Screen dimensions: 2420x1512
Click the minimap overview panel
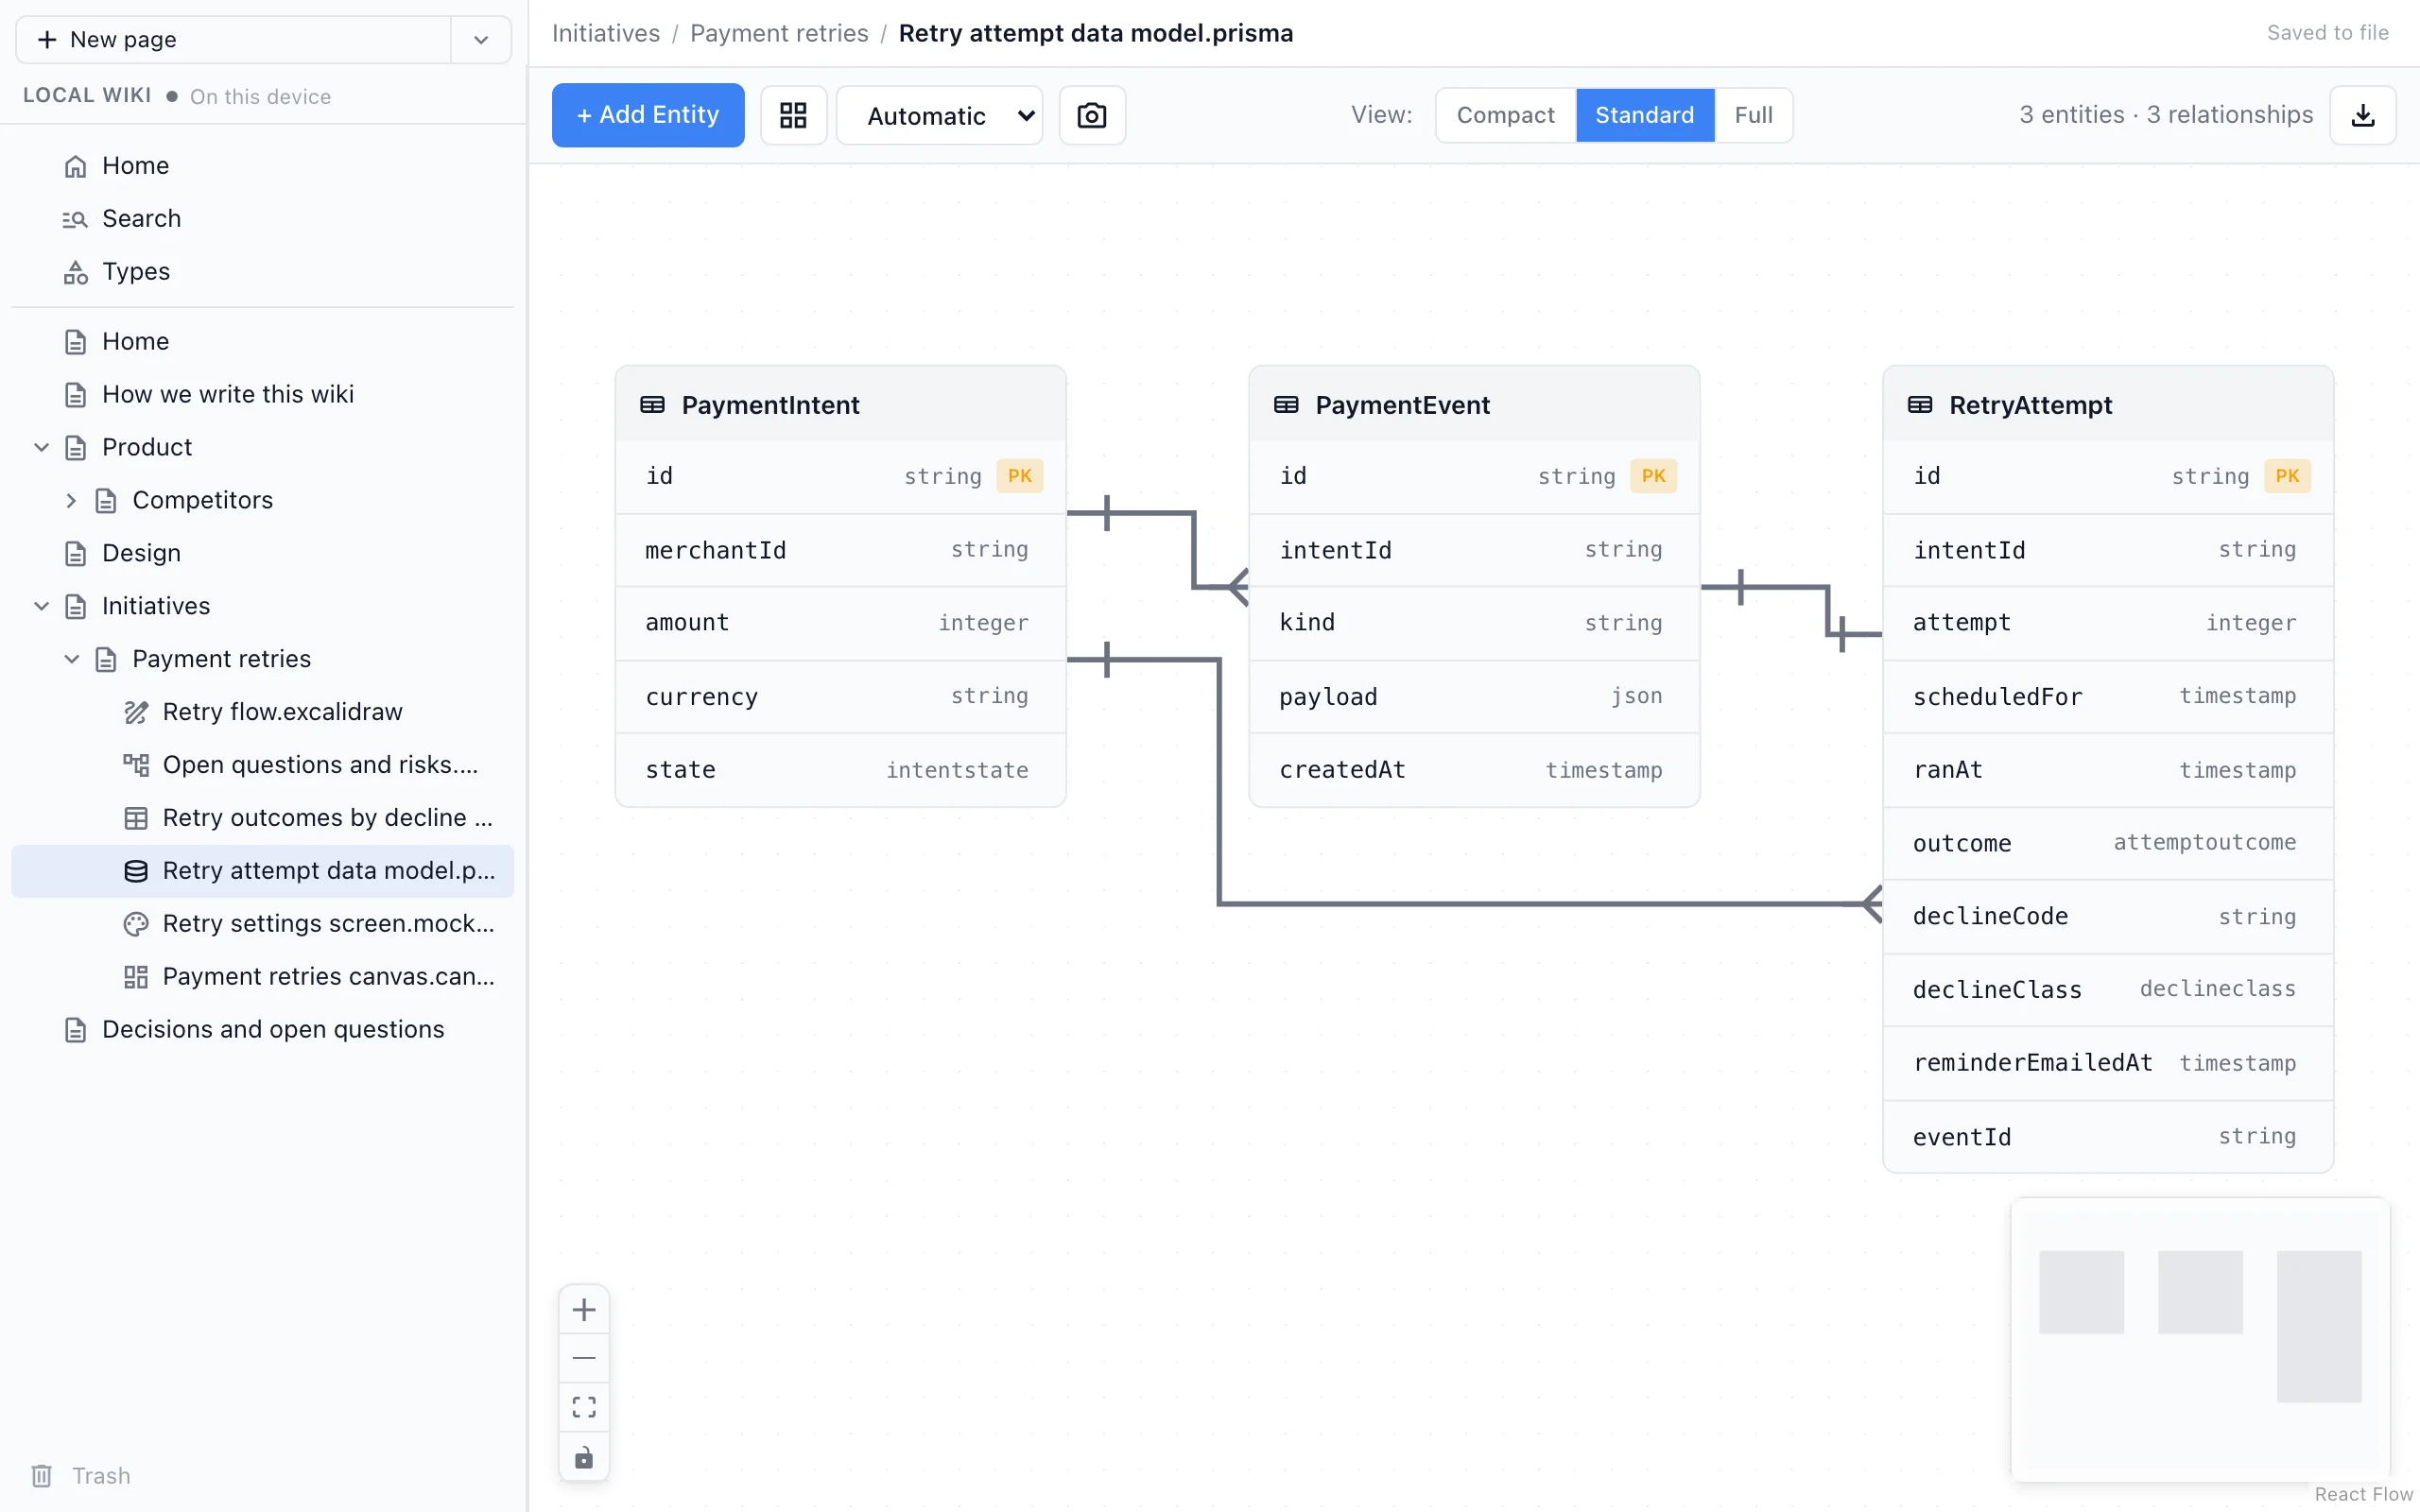2200,1339
